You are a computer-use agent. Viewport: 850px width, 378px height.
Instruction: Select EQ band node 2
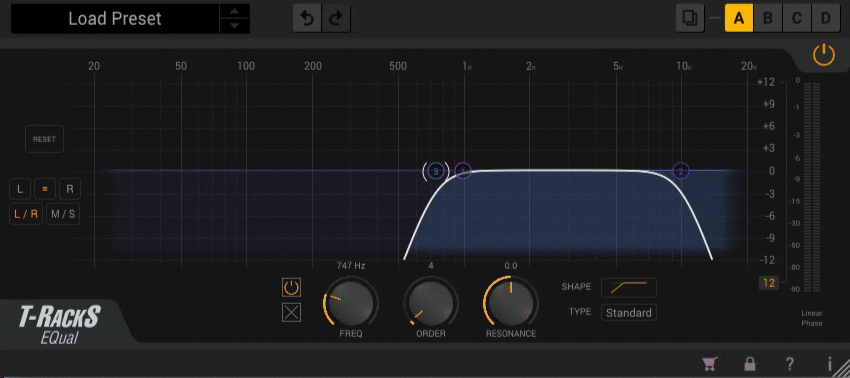[x=681, y=171]
